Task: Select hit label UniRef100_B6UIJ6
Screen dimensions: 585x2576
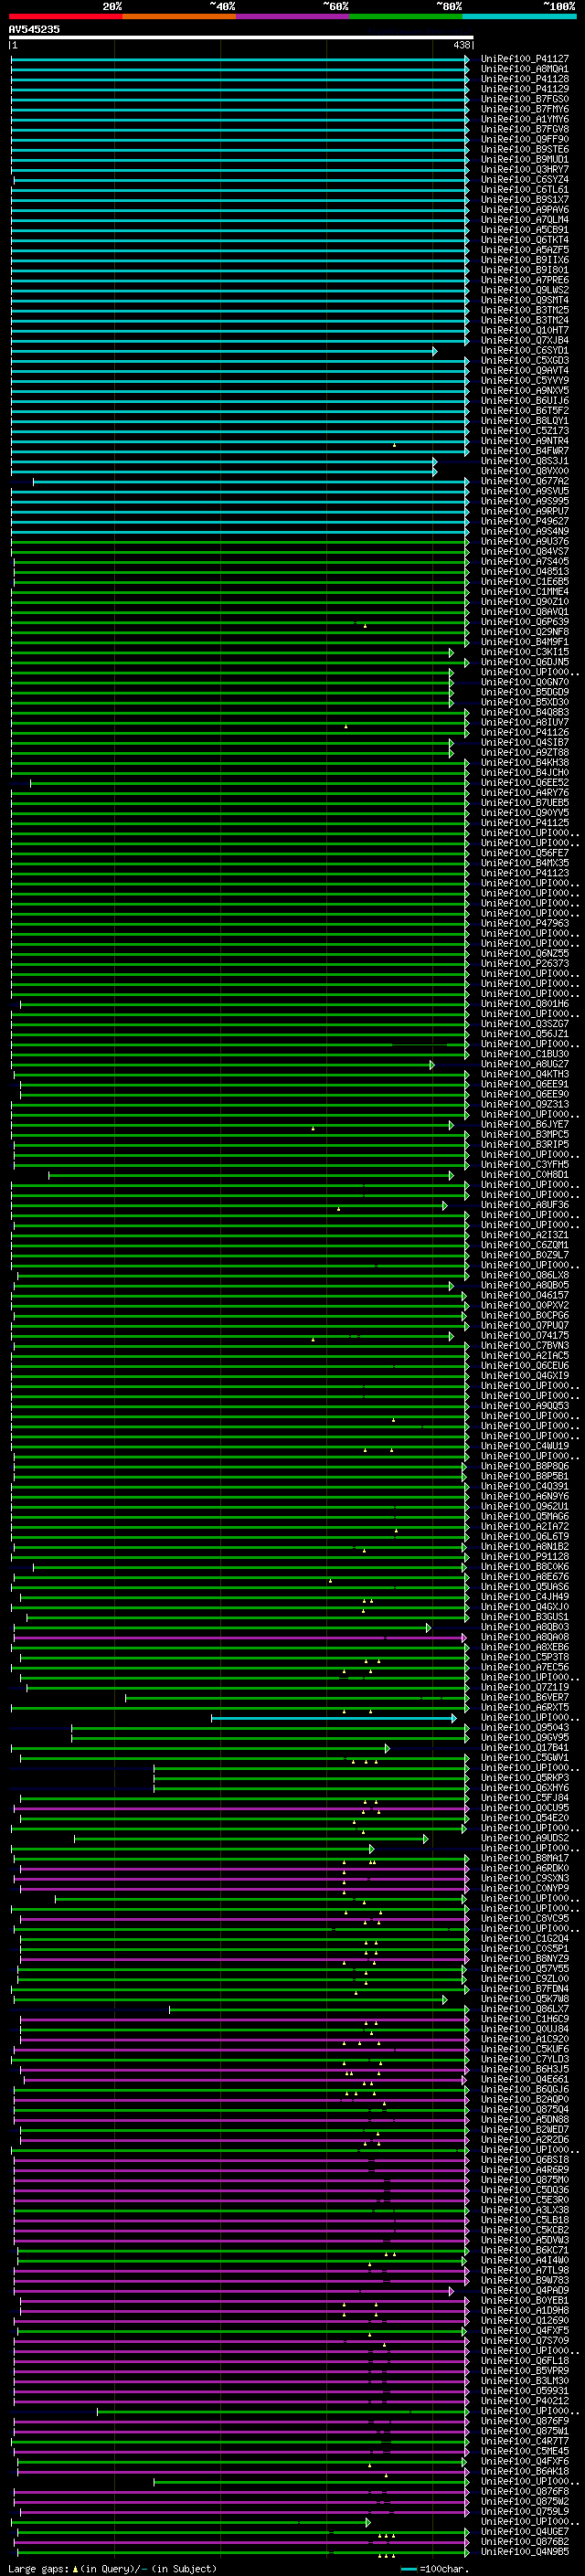Action: pos(525,401)
